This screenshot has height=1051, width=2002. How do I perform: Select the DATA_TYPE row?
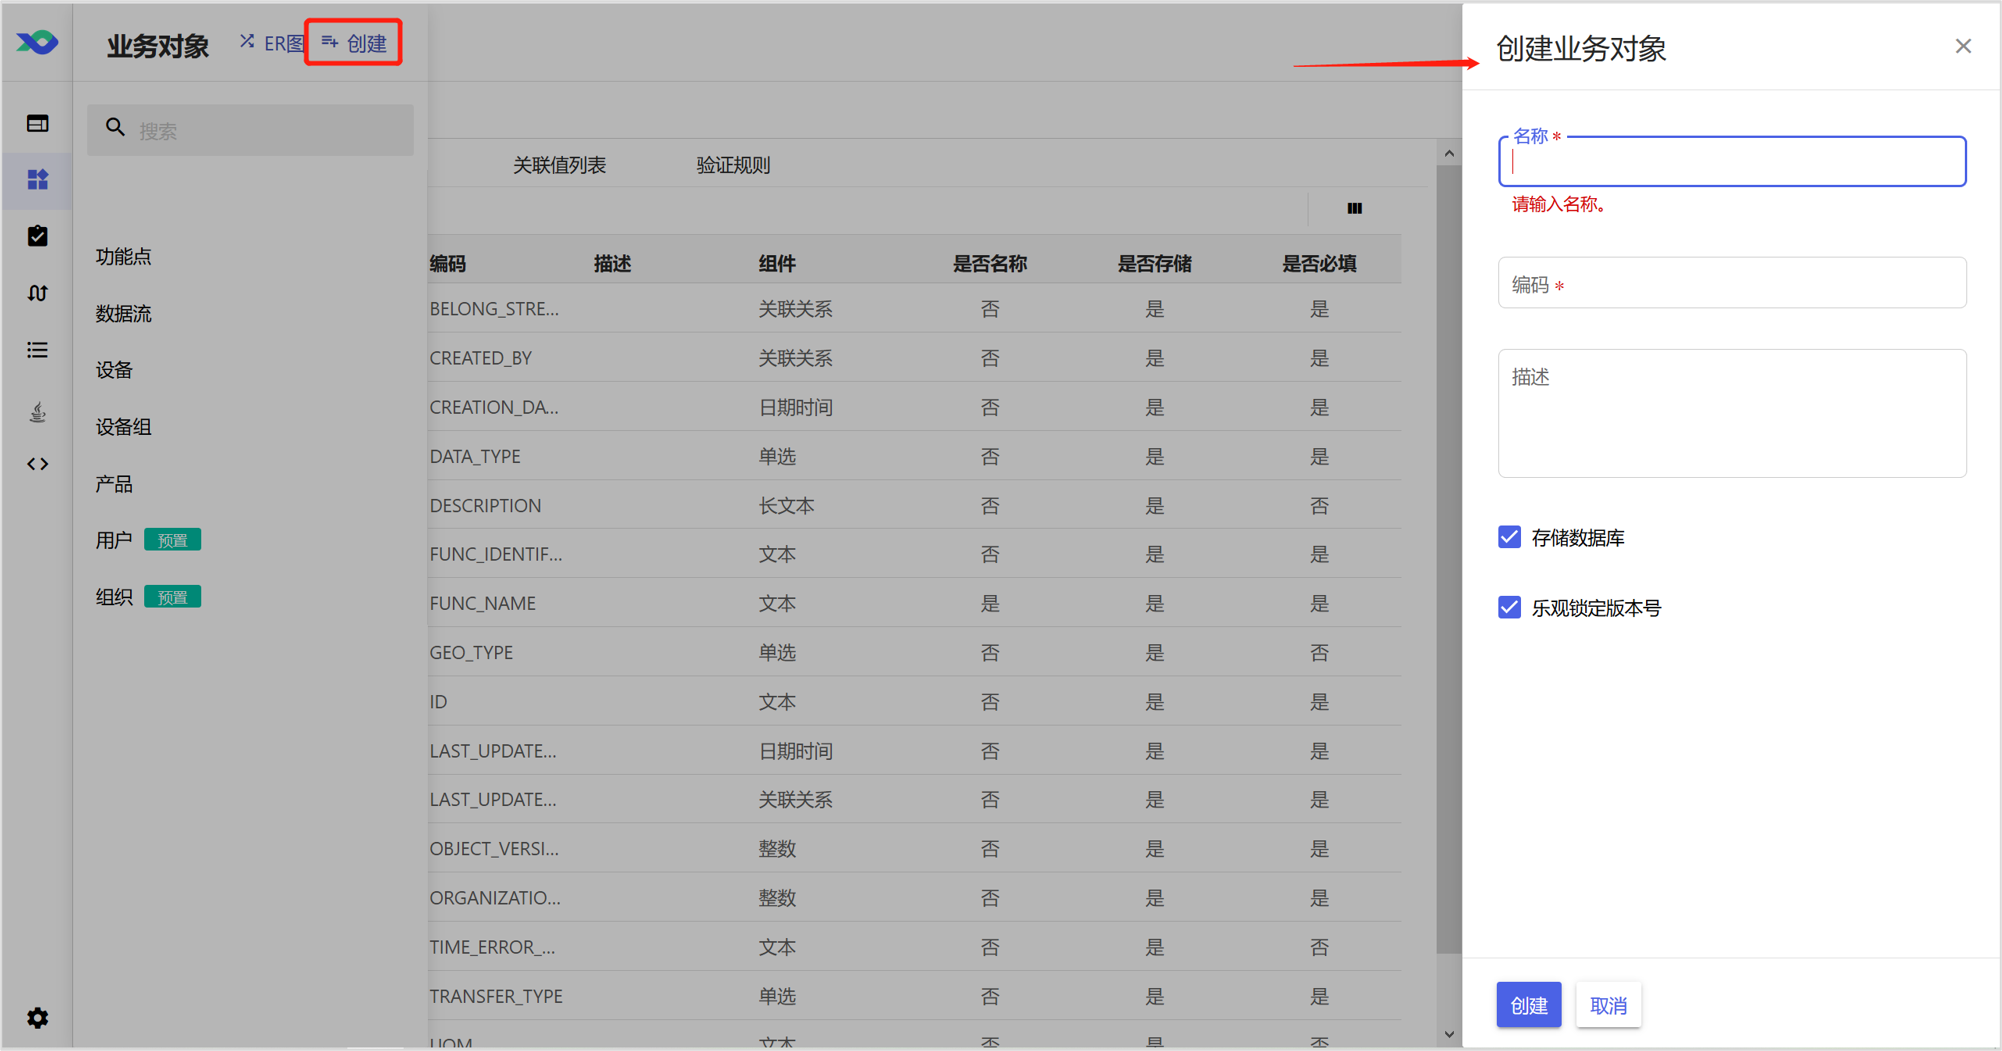pyautogui.click(x=914, y=456)
